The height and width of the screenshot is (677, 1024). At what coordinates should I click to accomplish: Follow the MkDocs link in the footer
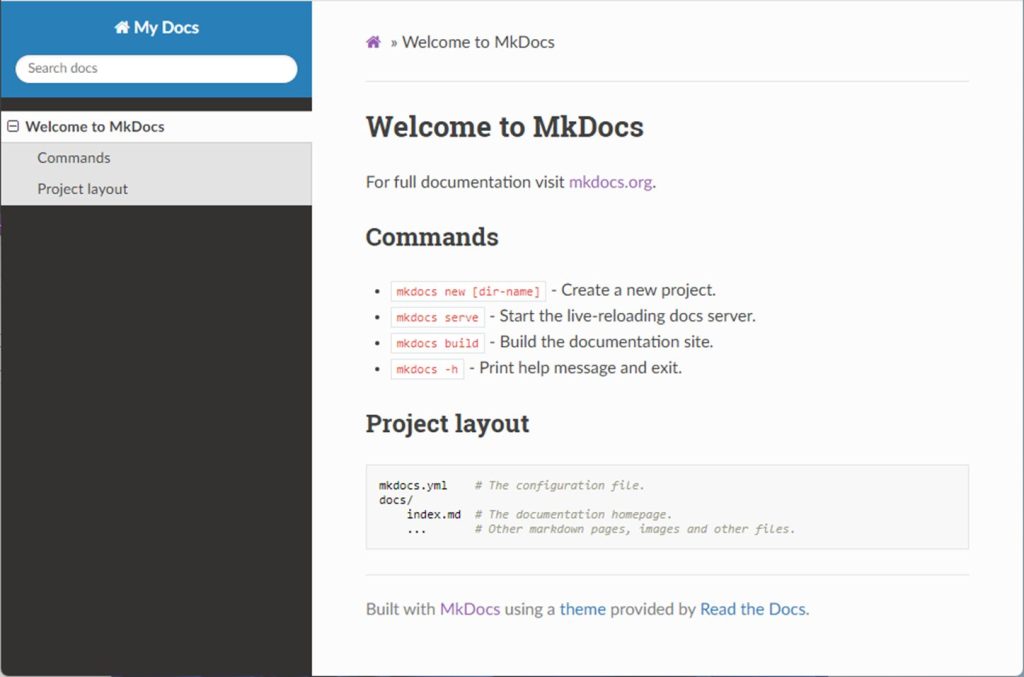pos(469,609)
